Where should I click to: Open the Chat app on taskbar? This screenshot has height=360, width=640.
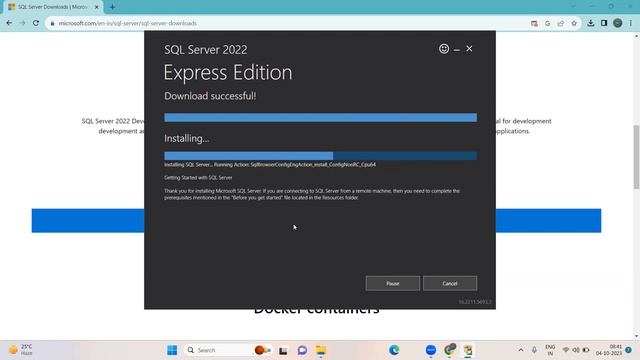tap(302, 350)
